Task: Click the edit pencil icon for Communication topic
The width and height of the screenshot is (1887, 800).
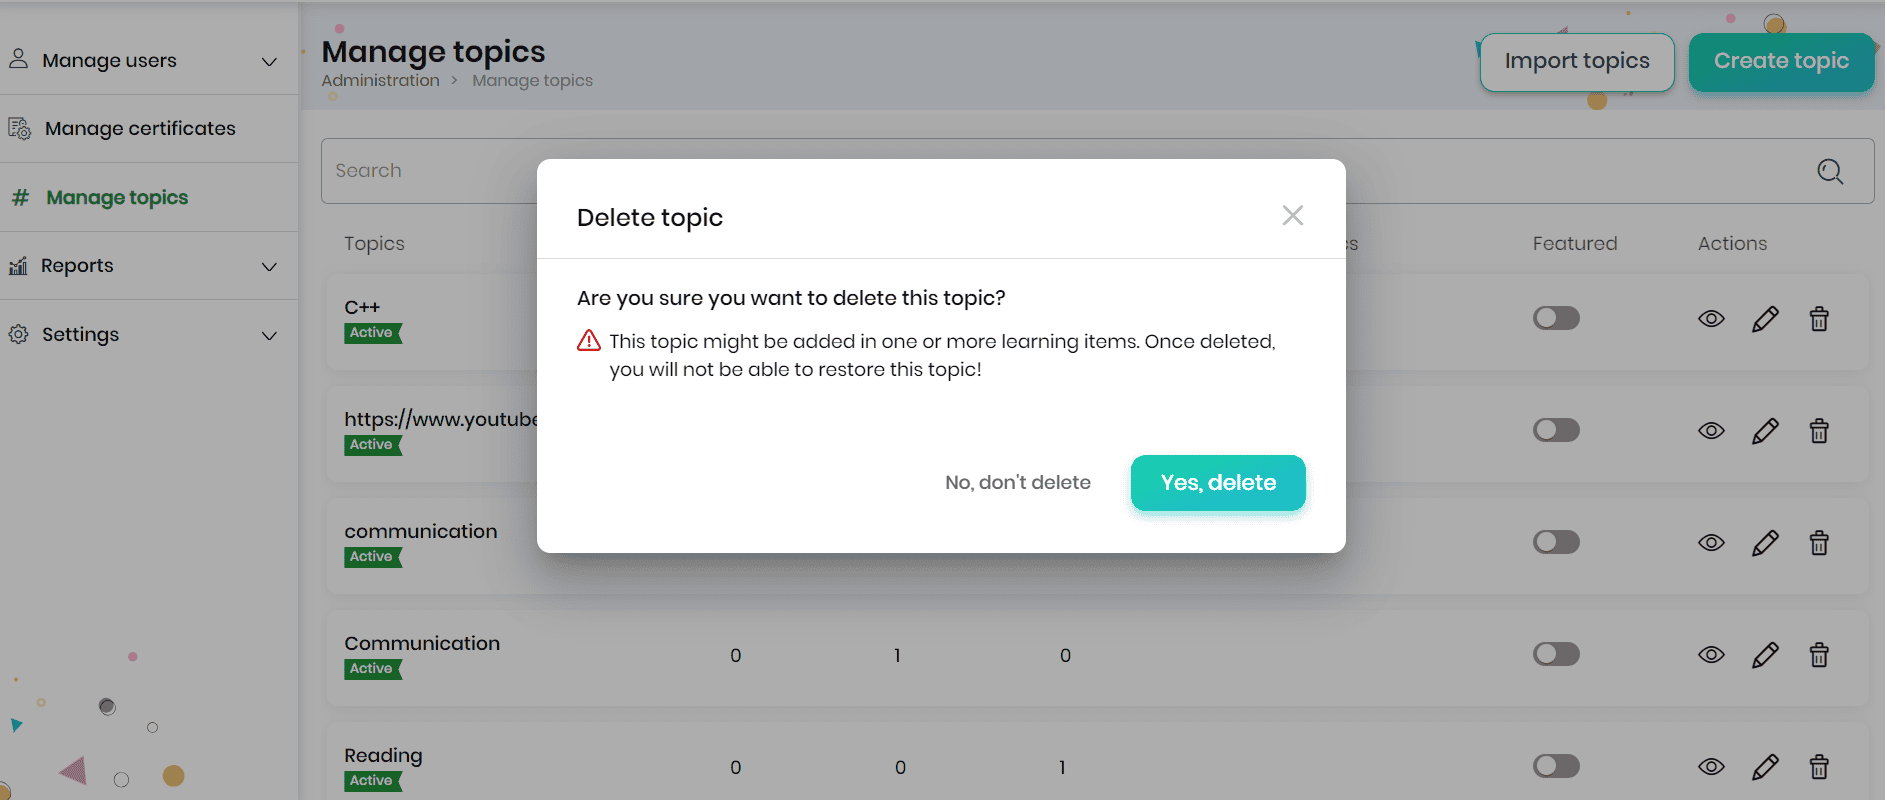Action: [x=1765, y=655]
